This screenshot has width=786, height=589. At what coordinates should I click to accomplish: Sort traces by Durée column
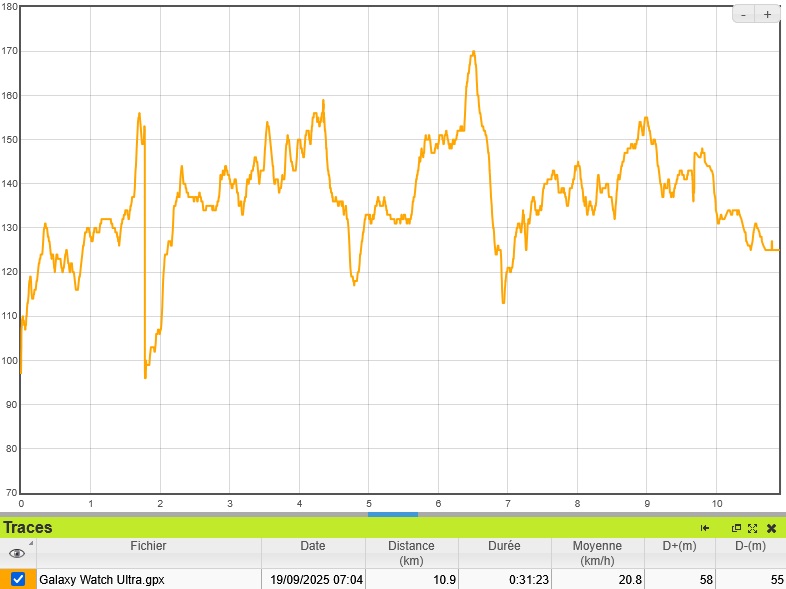coord(504,546)
